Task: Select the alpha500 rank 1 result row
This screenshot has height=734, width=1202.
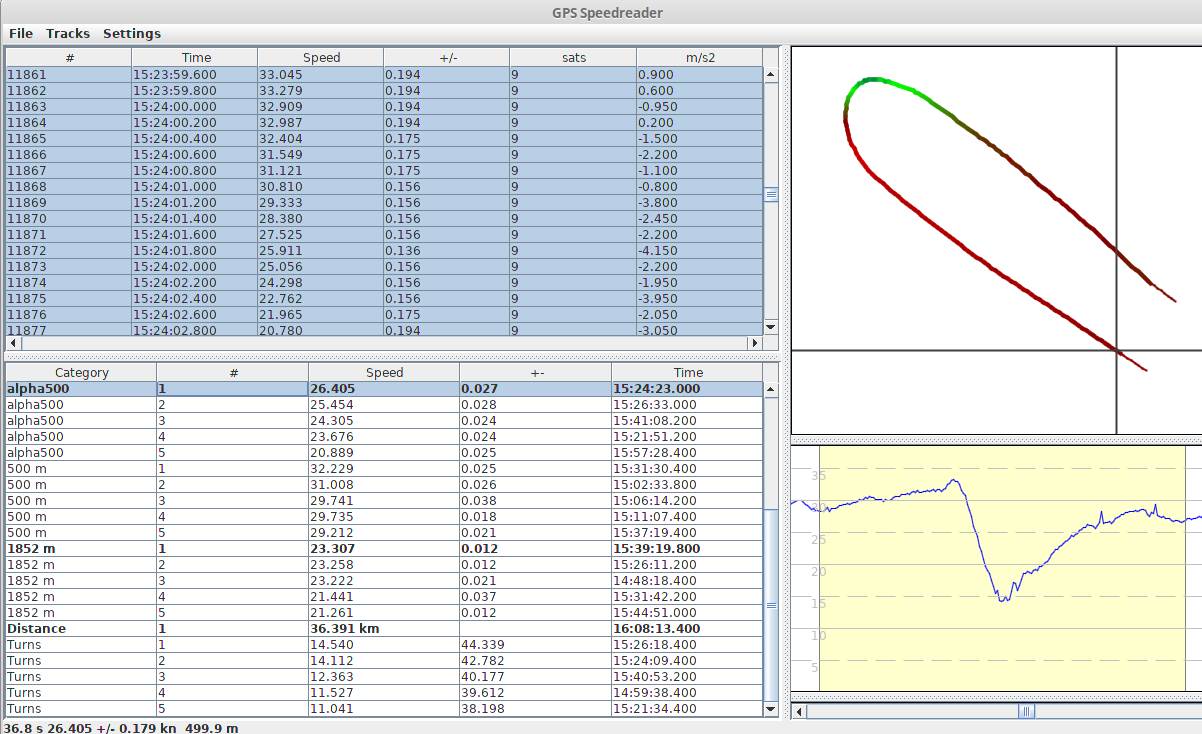Action: tap(384, 389)
